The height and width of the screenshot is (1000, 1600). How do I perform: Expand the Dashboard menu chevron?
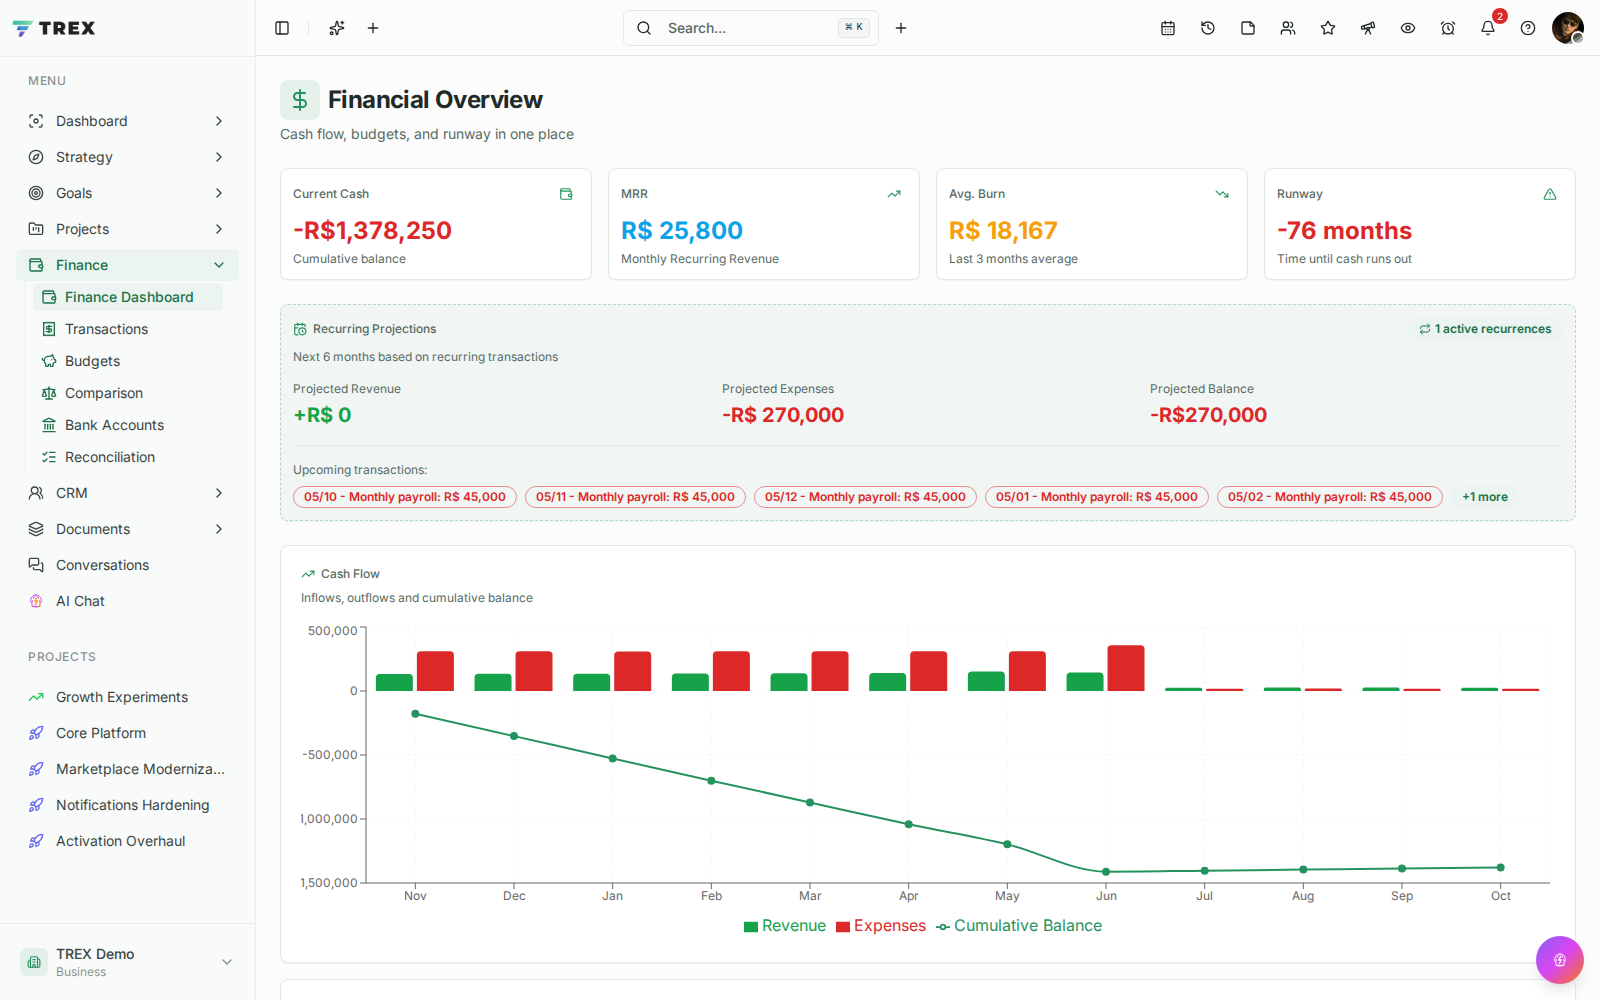coord(219,121)
